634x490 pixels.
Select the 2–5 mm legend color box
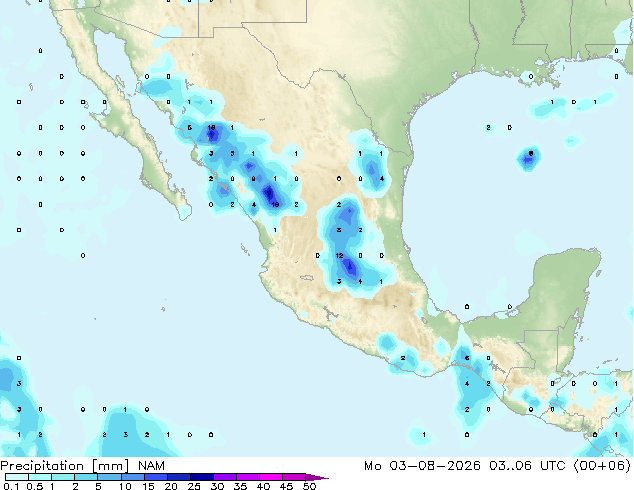(x=86, y=477)
